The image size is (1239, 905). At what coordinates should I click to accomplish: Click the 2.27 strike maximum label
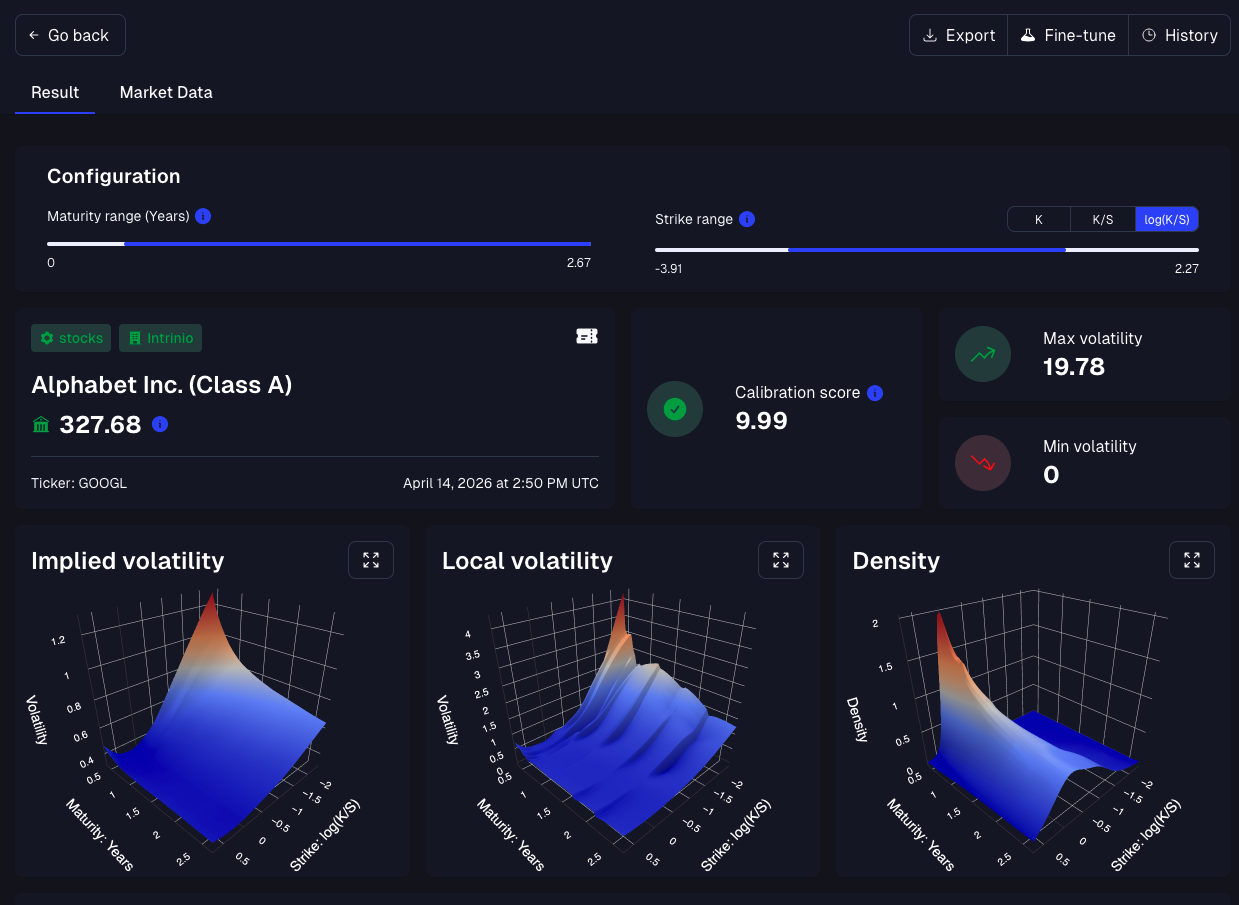click(1187, 268)
